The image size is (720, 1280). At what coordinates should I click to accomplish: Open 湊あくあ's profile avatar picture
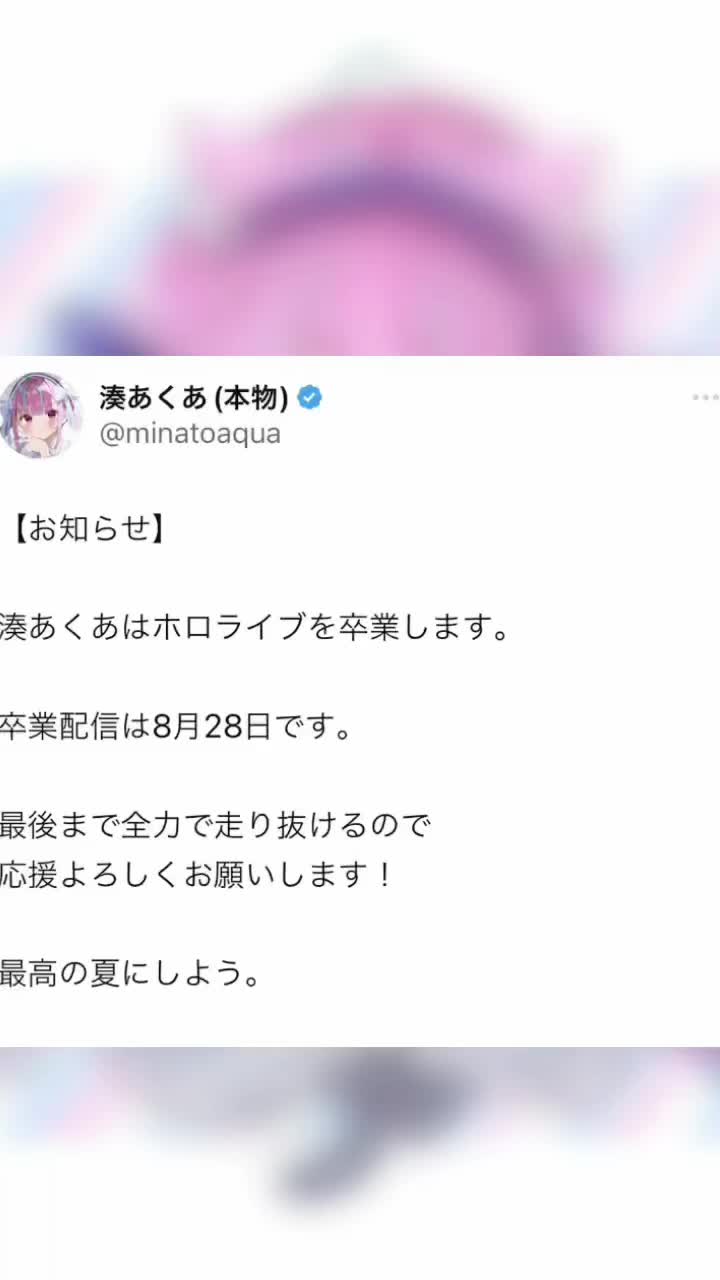tap(40, 415)
